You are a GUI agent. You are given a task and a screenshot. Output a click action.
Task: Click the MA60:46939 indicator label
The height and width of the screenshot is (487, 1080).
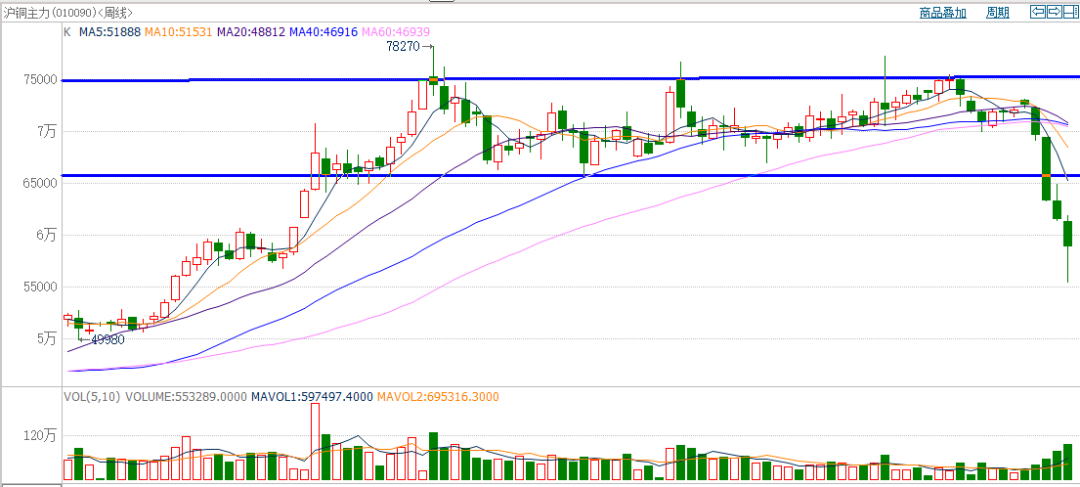(396, 32)
